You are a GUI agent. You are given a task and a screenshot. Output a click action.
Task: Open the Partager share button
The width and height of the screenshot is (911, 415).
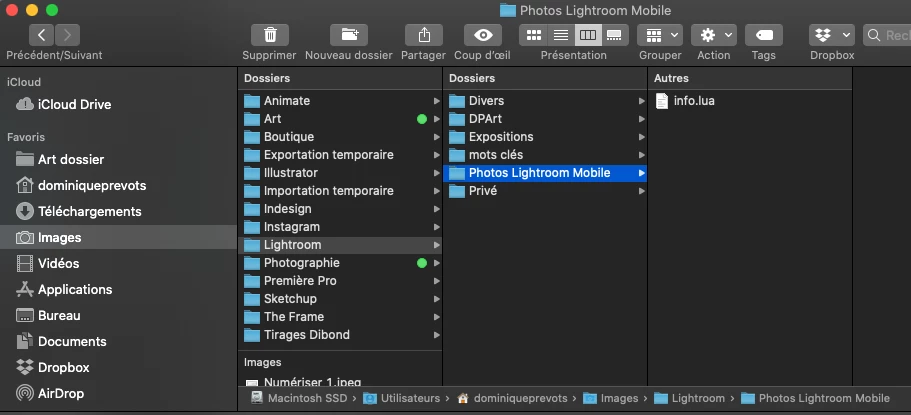click(424, 35)
